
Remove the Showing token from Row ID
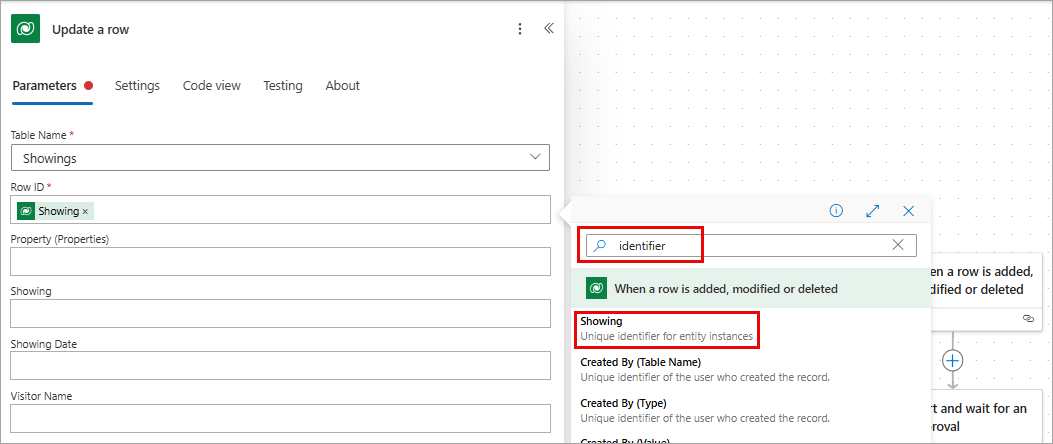tap(85, 212)
